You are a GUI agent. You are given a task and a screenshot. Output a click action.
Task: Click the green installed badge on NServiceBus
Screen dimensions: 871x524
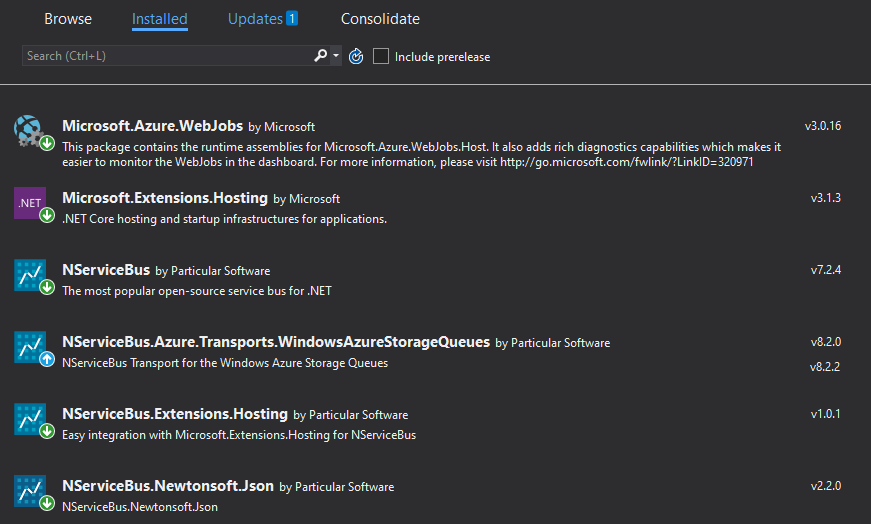click(x=47, y=287)
